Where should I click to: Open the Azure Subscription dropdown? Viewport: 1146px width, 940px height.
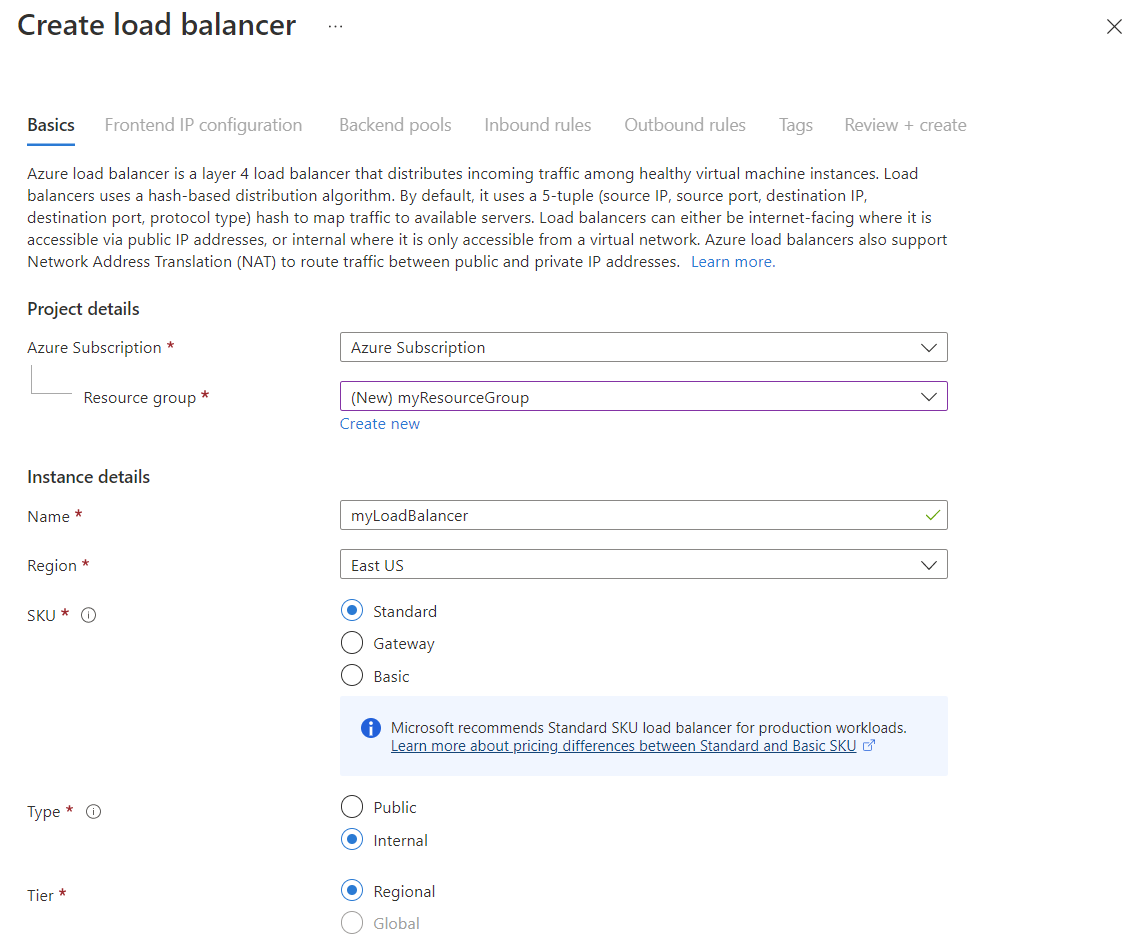643,347
